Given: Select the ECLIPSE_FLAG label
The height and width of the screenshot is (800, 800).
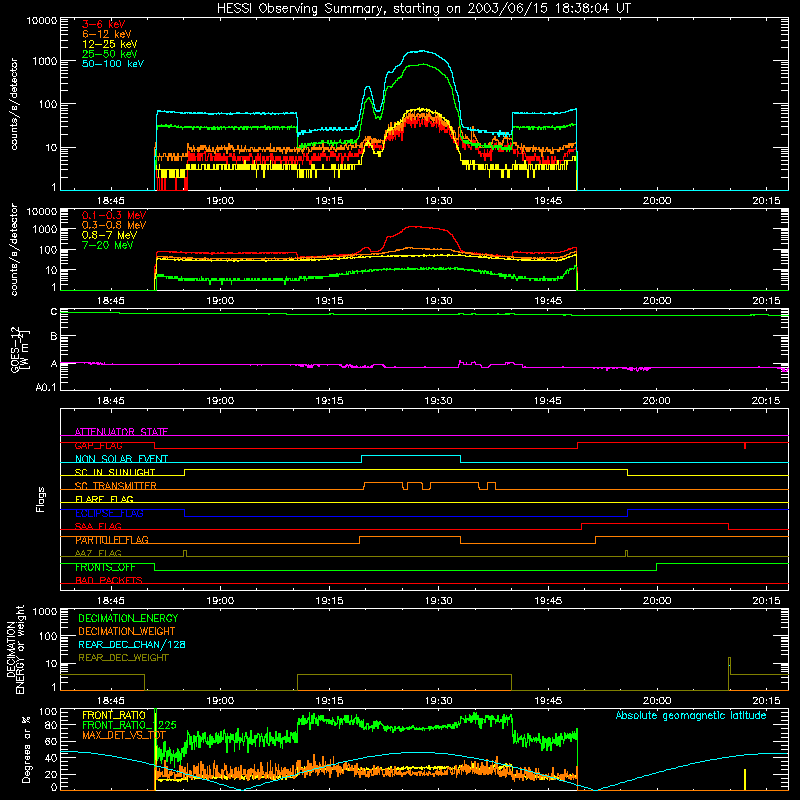Looking at the screenshot, I should click(109, 513).
